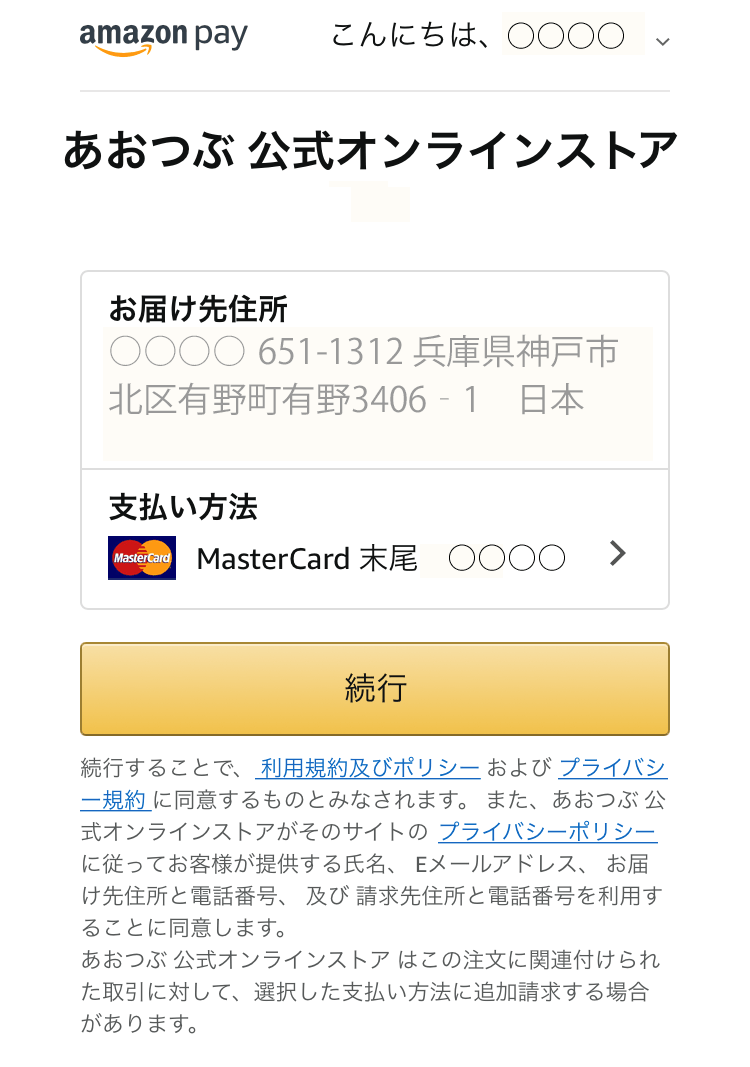The image size is (750, 1067).
Task: Click the amazon pay logo
Action: [x=163, y=37]
